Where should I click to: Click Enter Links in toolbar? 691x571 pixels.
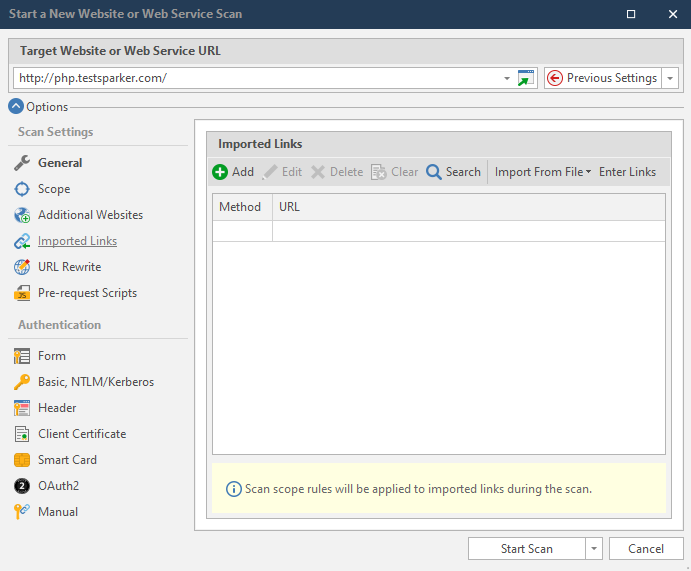(627, 172)
